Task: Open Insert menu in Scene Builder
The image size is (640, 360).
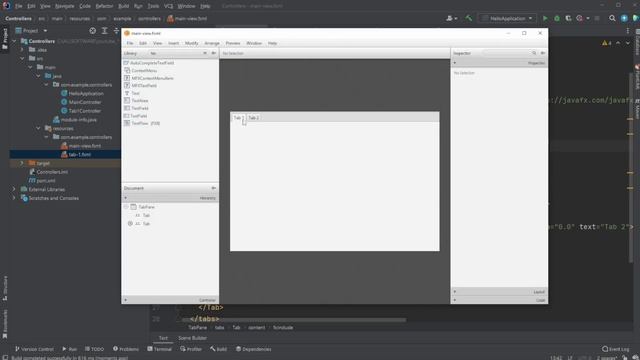Action: (173, 43)
